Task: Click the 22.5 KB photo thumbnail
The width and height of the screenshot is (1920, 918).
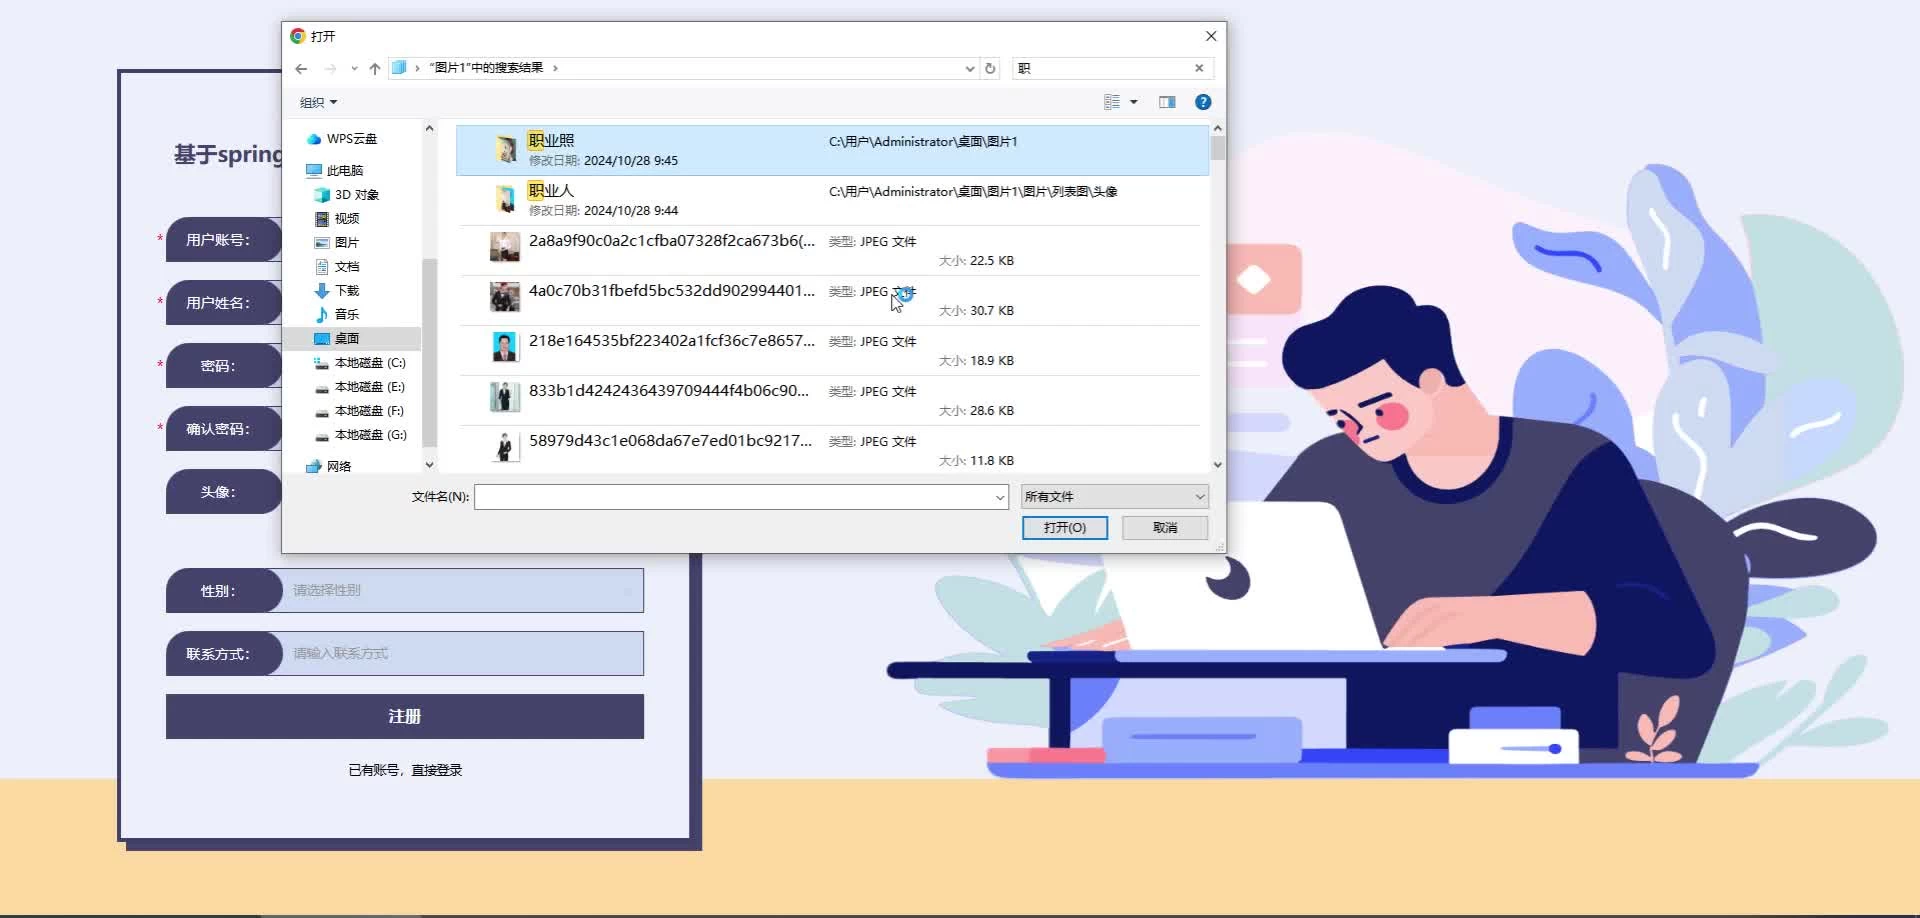Action: point(505,247)
